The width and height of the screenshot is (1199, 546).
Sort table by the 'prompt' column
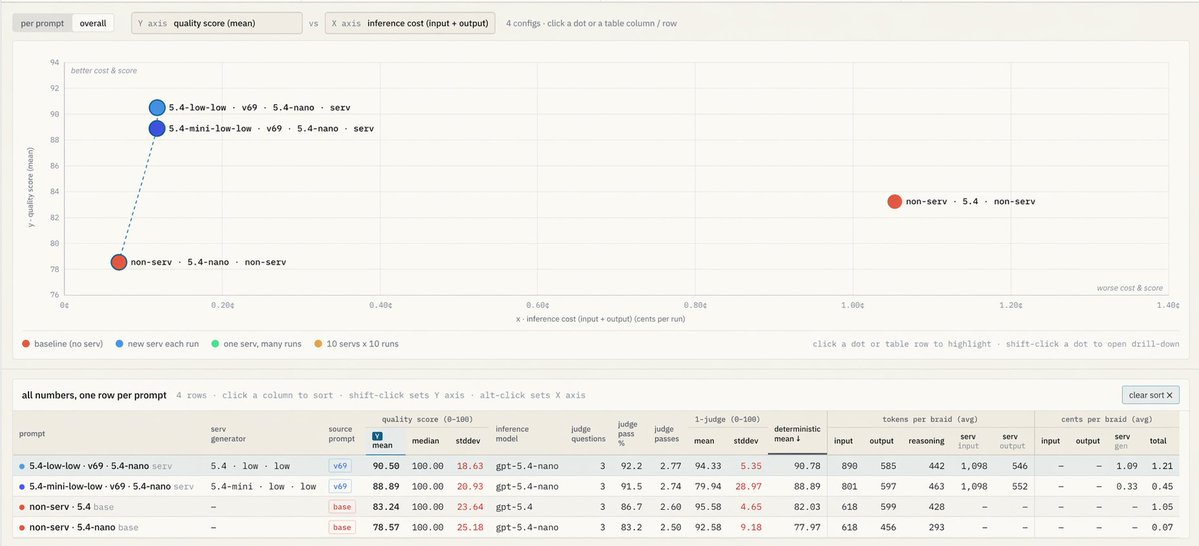point(32,434)
